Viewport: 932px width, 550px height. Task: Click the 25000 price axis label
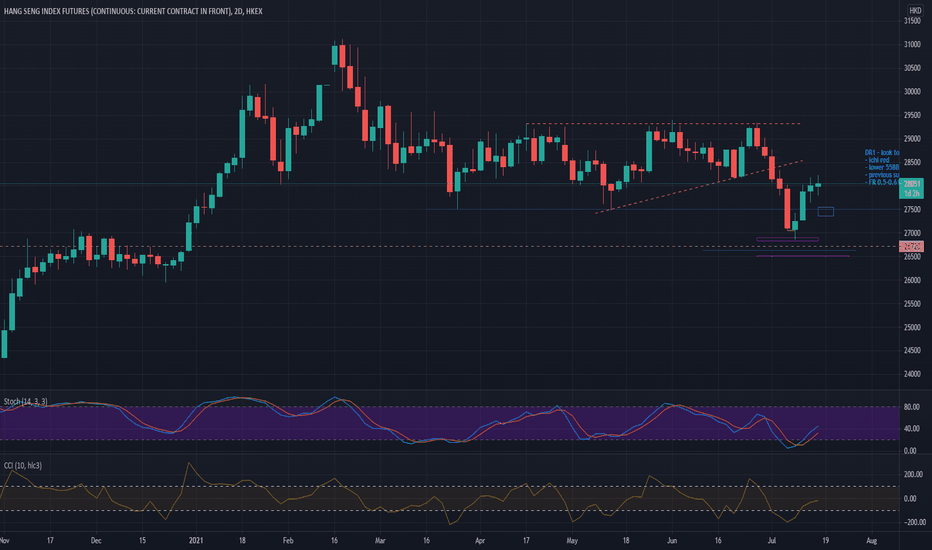click(912, 328)
